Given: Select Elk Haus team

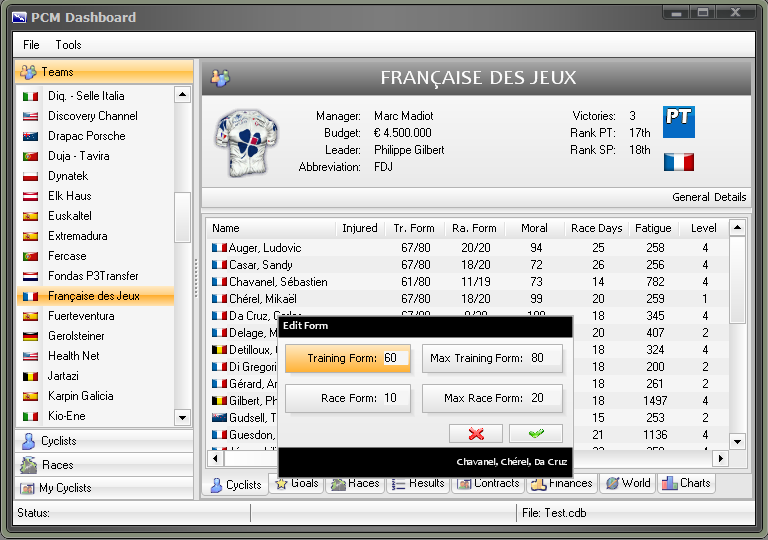Looking at the screenshot, I should coord(96,196).
